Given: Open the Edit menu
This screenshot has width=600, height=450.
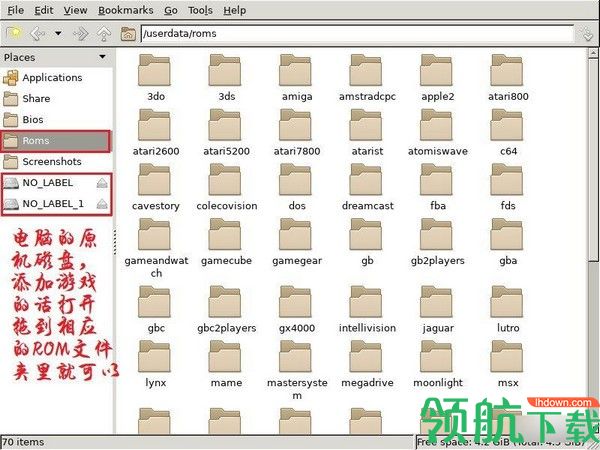Looking at the screenshot, I should 44,10.
